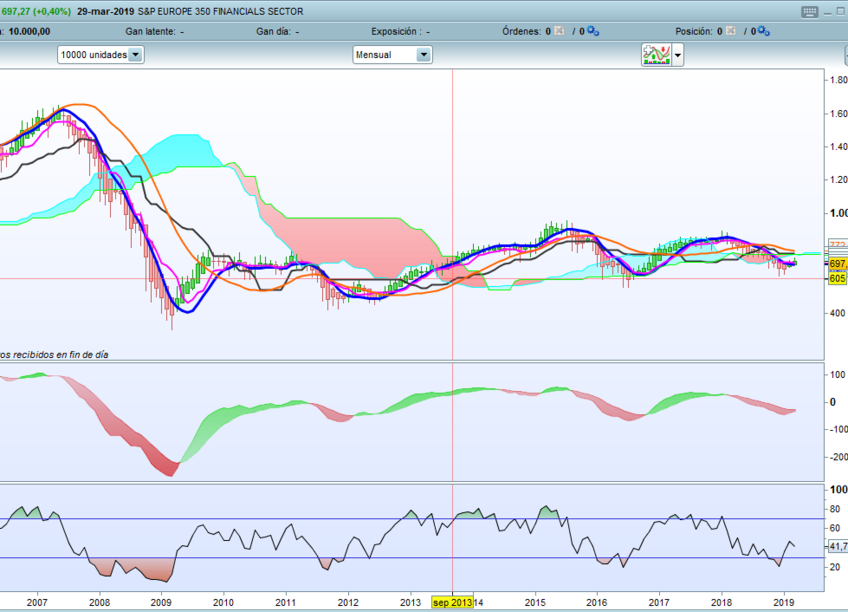This screenshot has height=612, width=848.
Task: Click the 29-mar-2019 date label
Action: pos(105,11)
